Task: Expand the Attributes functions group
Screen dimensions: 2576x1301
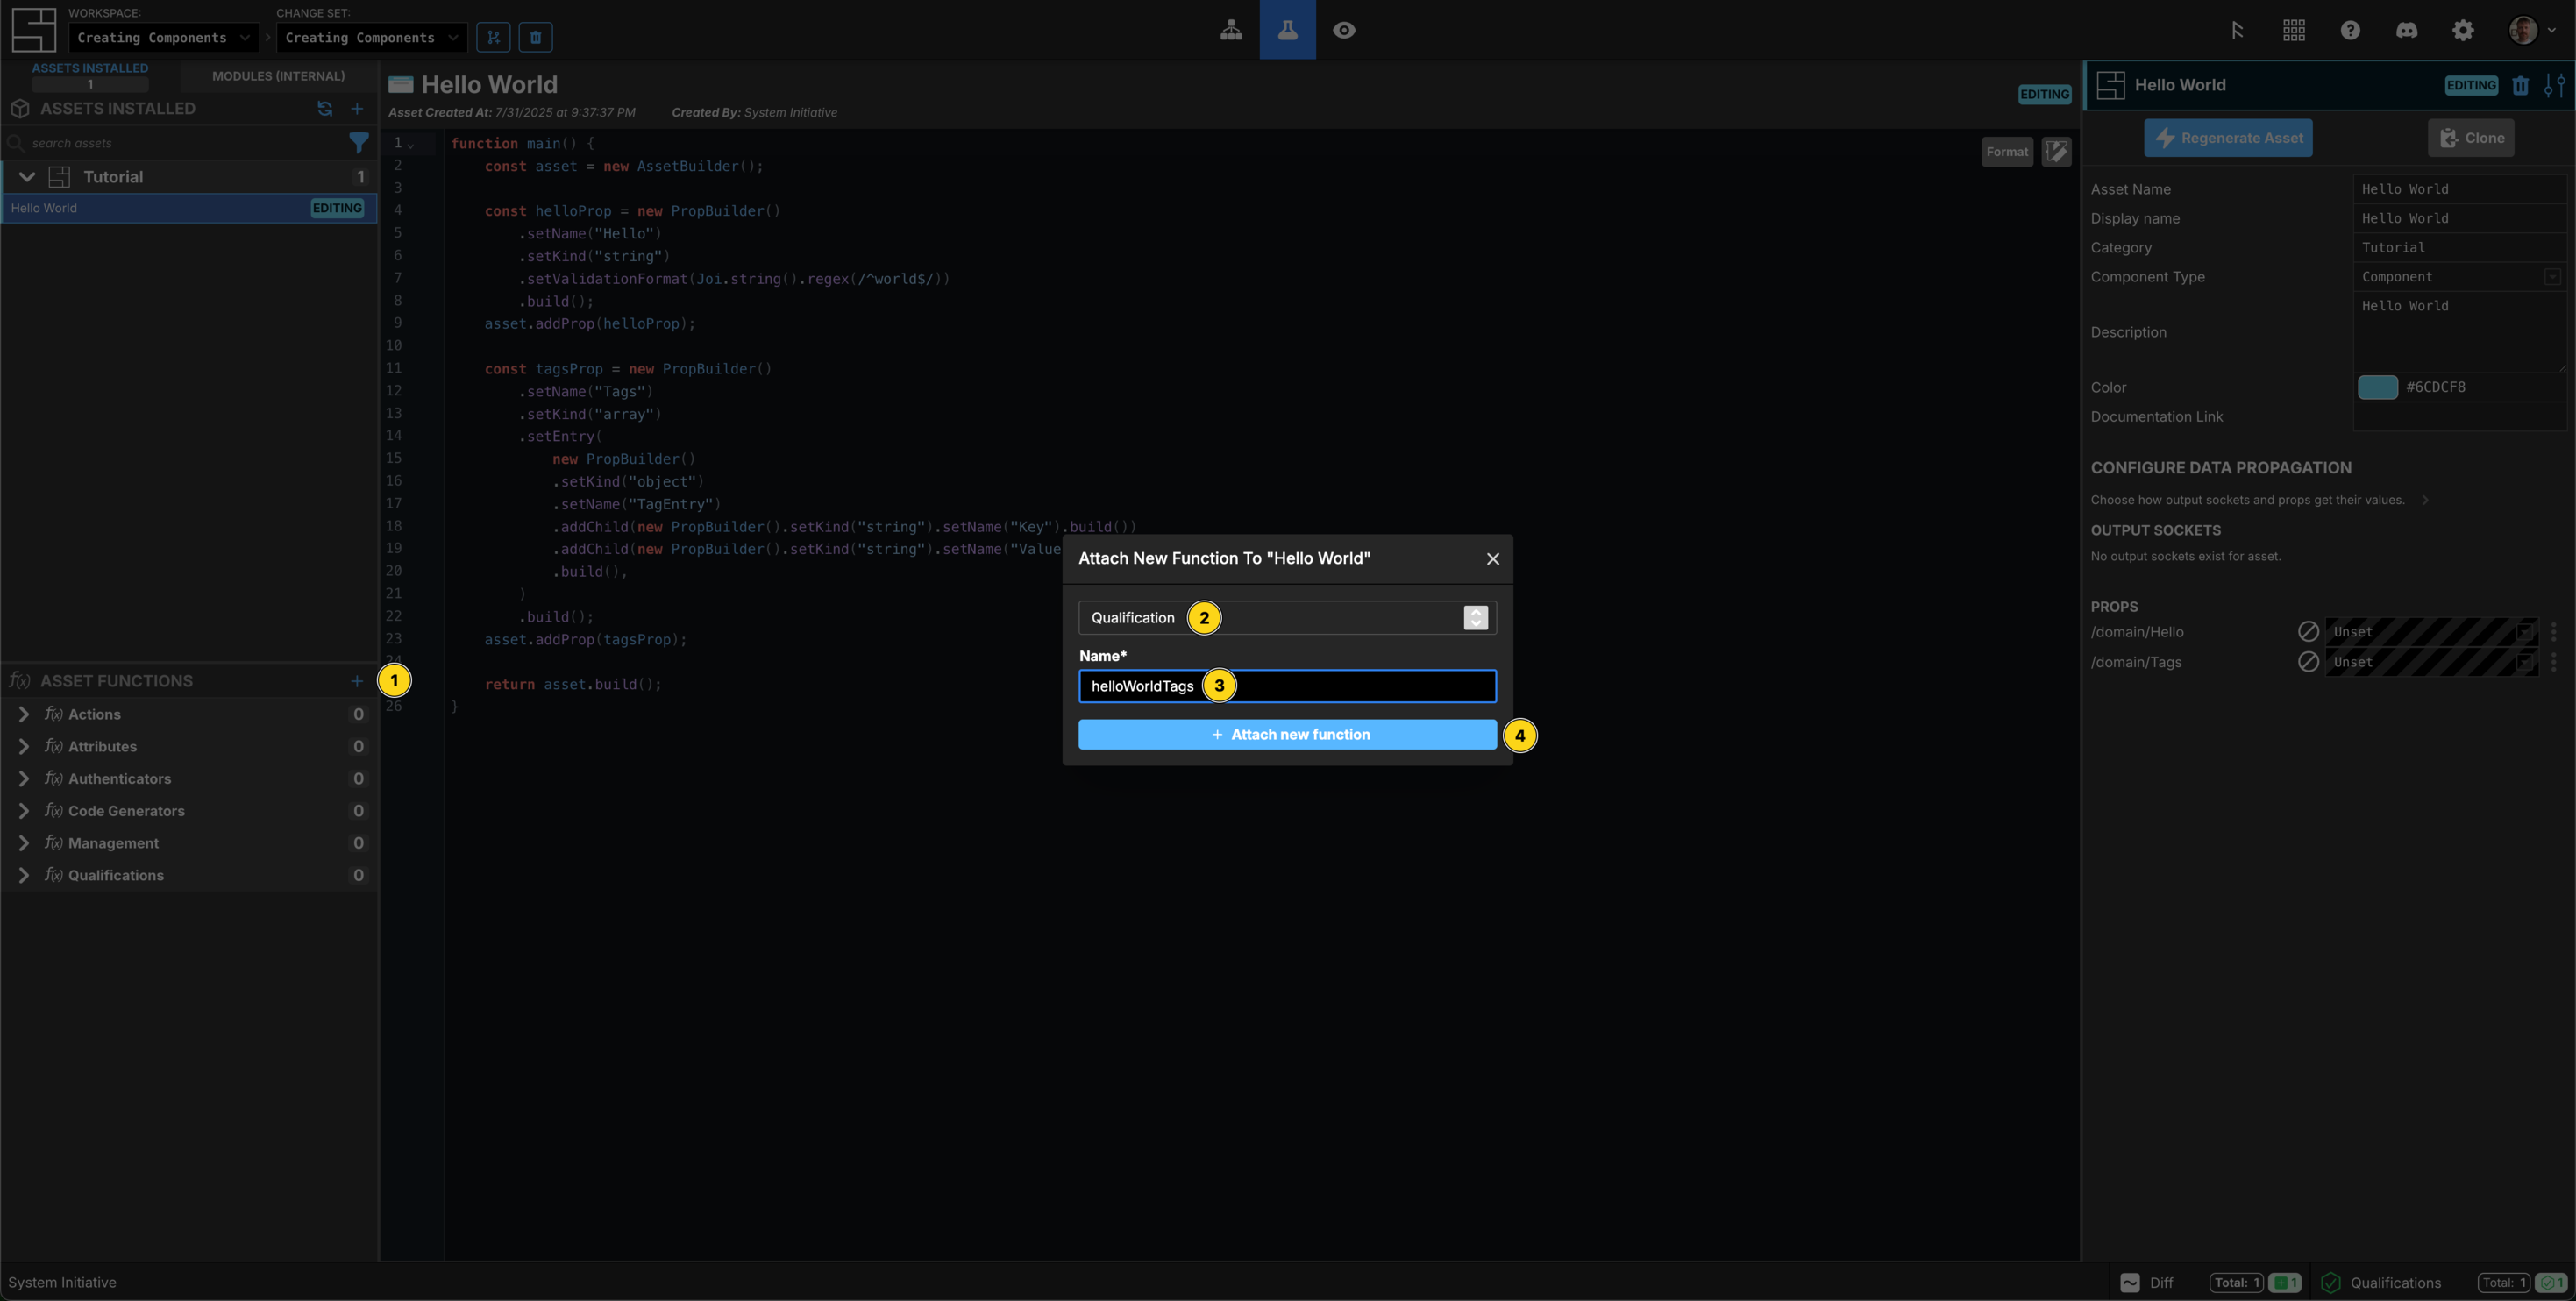Action: tap(24, 746)
